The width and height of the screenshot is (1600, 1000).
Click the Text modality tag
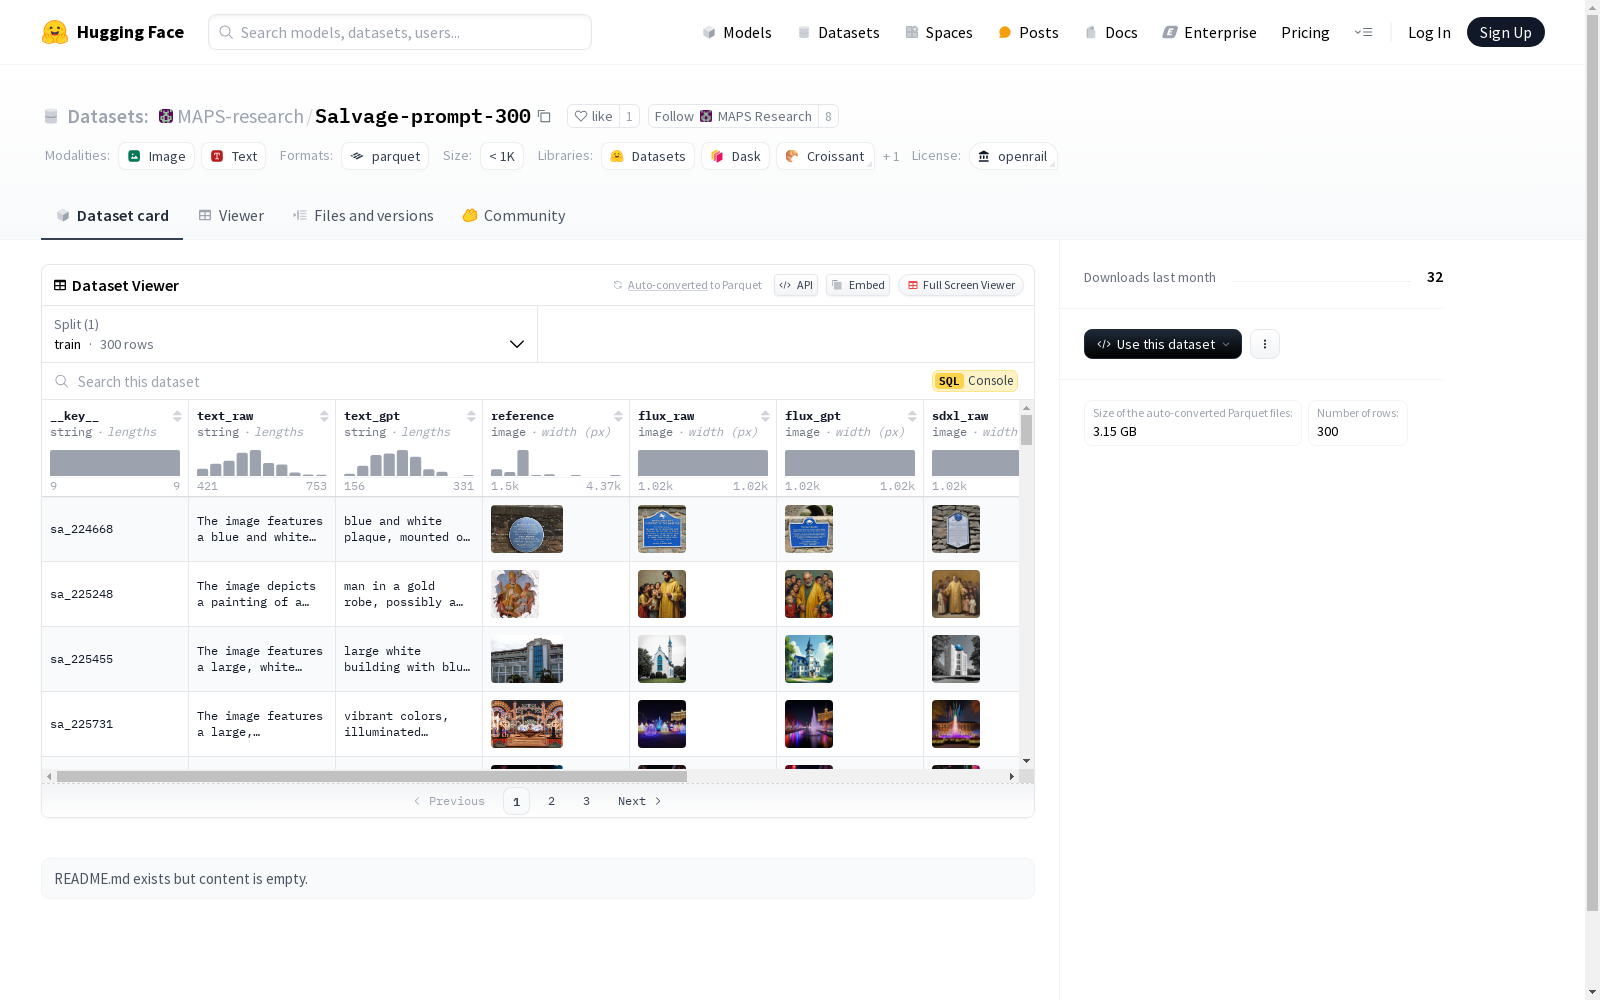pos(234,156)
